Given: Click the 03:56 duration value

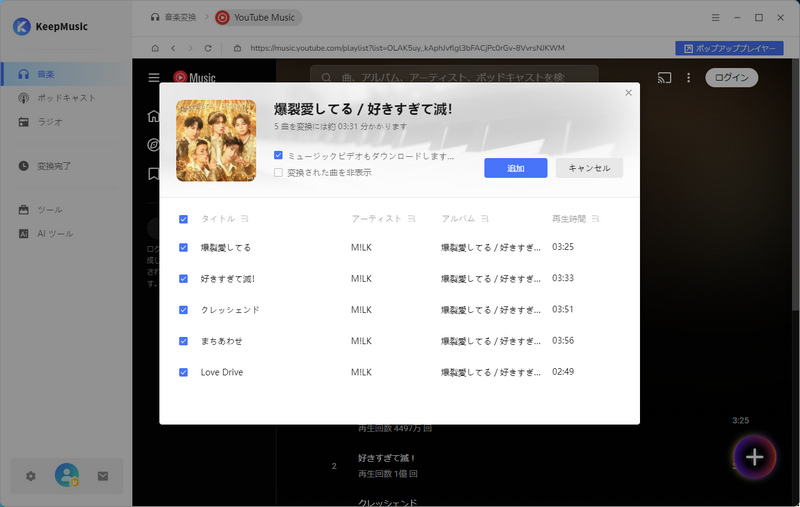Looking at the screenshot, I should point(563,340).
